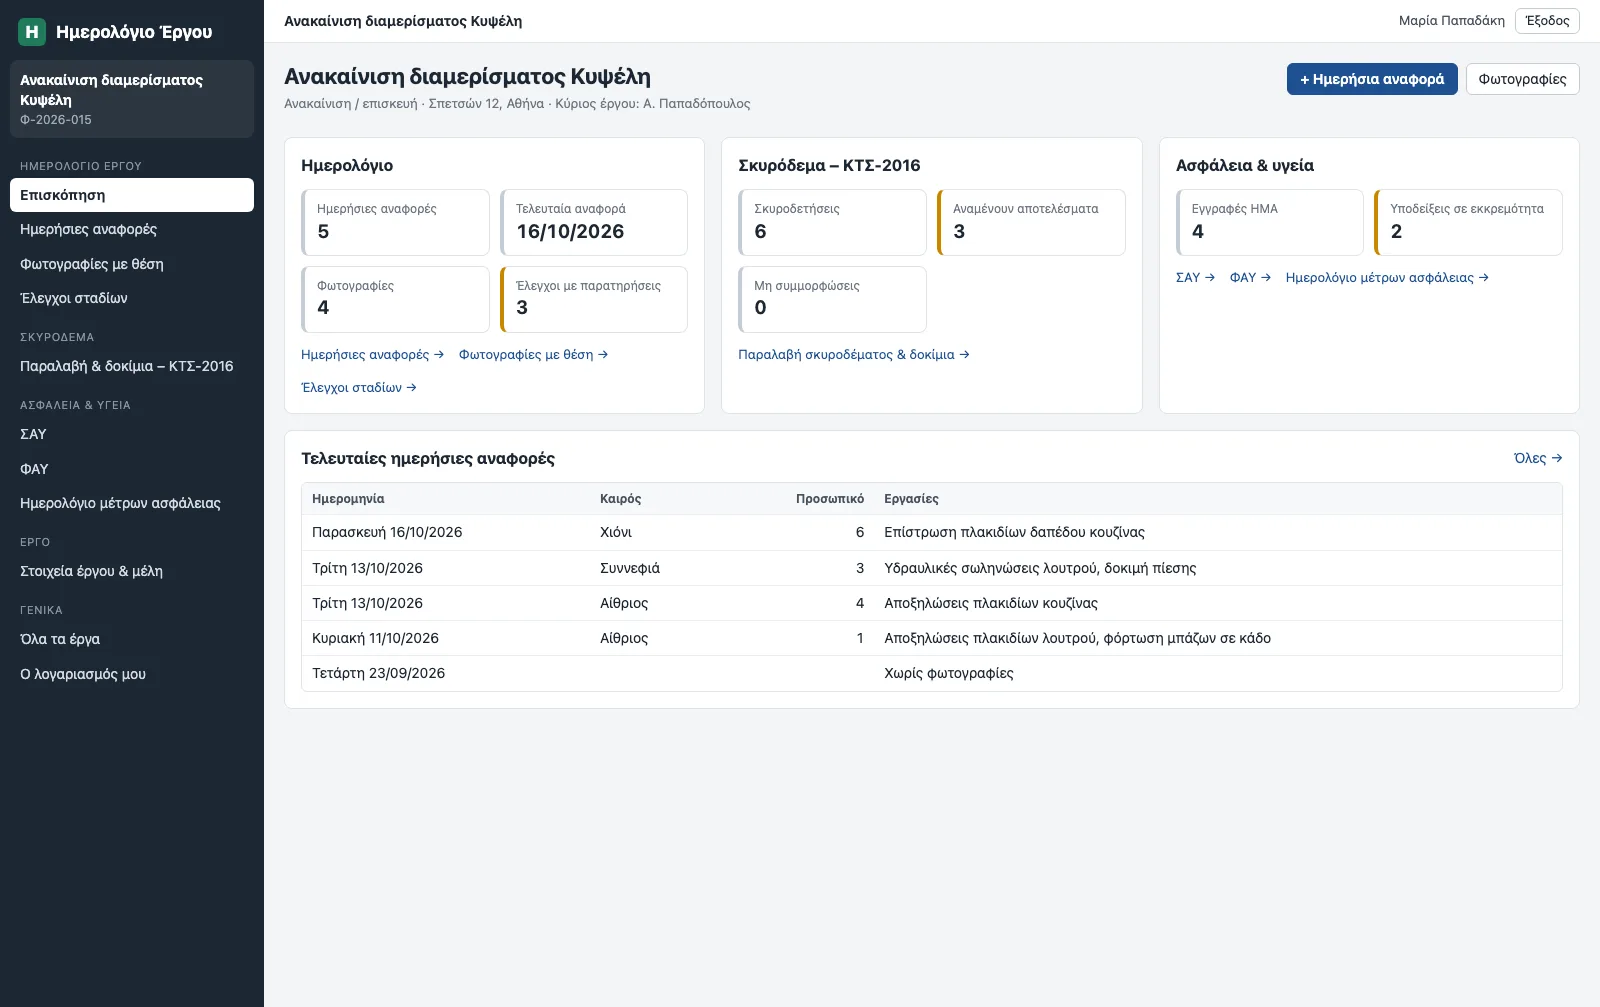The height and width of the screenshot is (1007, 1600).
Task: Click the 'Αποξηλώσεις πλακιδίων κουζίνας' cell
Action: tap(991, 603)
